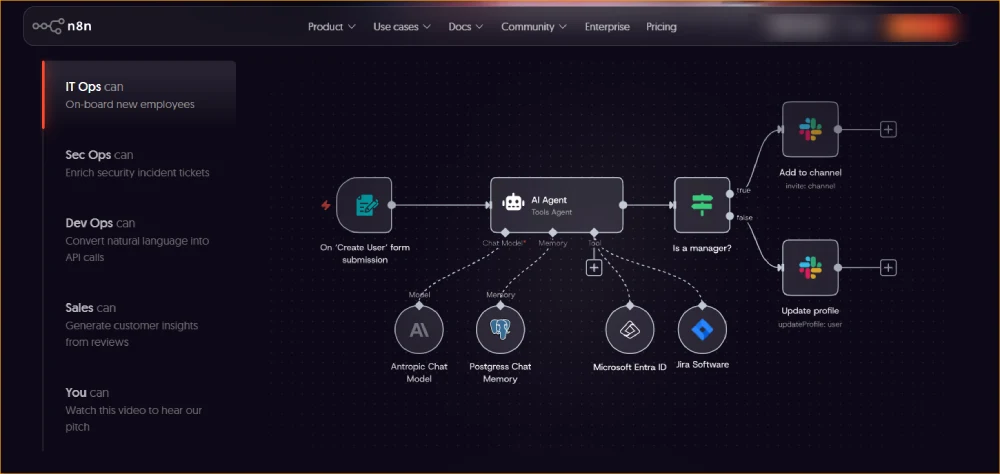Viewport: 1000px width, 474px height.
Task: Click the Tool diamond connector on AI Agent
Action: pos(594,232)
